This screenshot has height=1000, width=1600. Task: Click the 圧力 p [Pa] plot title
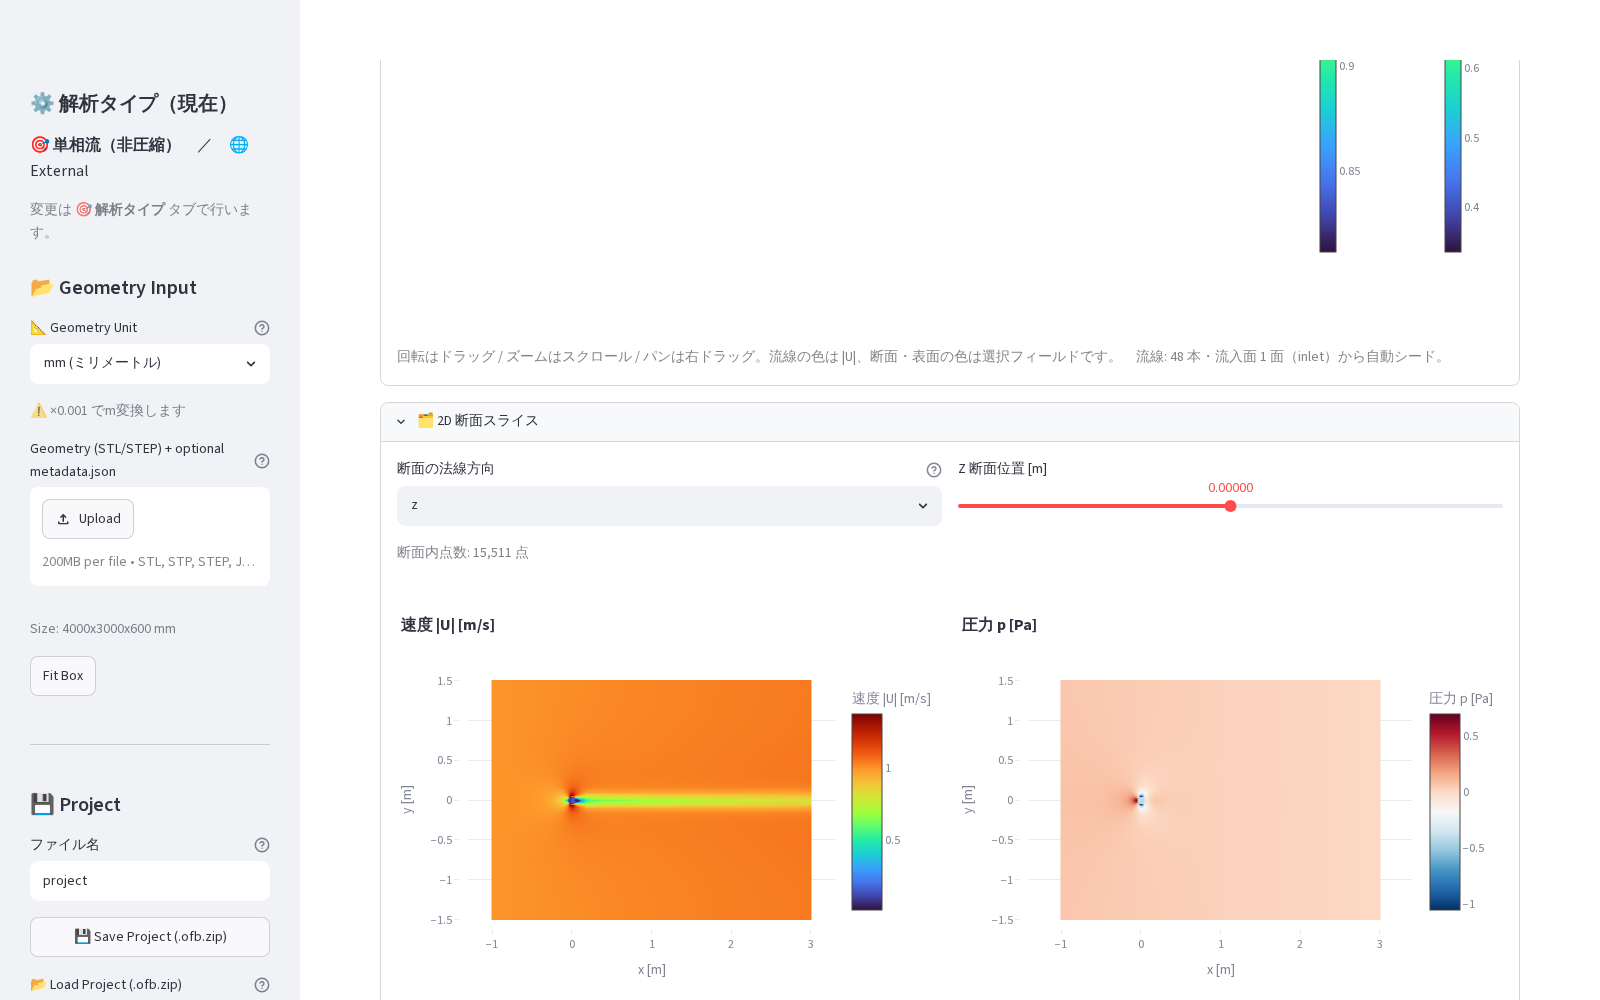(999, 625)
